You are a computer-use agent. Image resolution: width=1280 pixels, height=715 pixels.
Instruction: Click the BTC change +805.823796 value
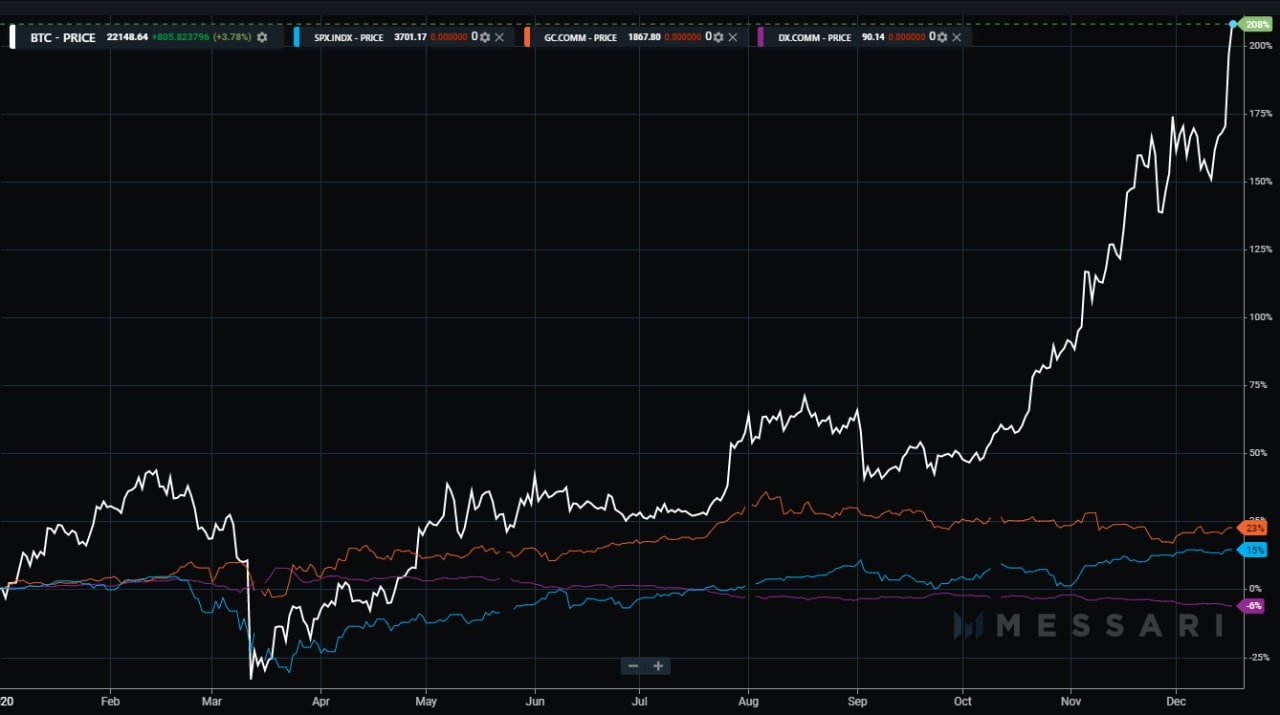pos(181,38)
